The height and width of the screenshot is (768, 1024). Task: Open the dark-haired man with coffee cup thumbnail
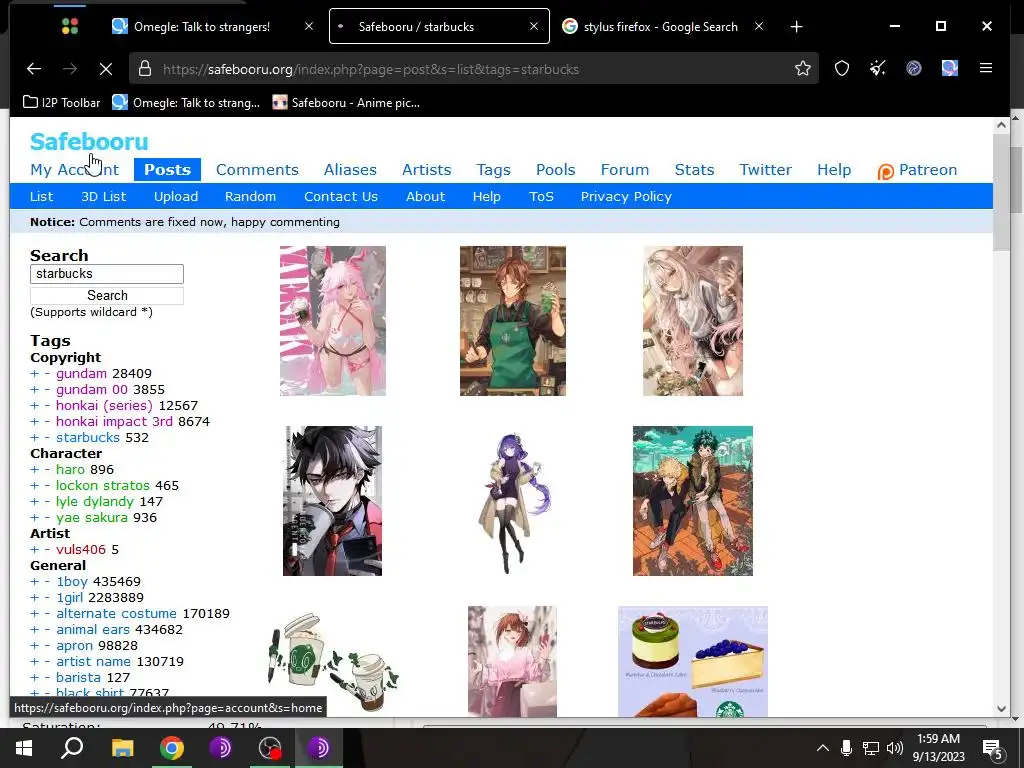click(x=332, y=501)
